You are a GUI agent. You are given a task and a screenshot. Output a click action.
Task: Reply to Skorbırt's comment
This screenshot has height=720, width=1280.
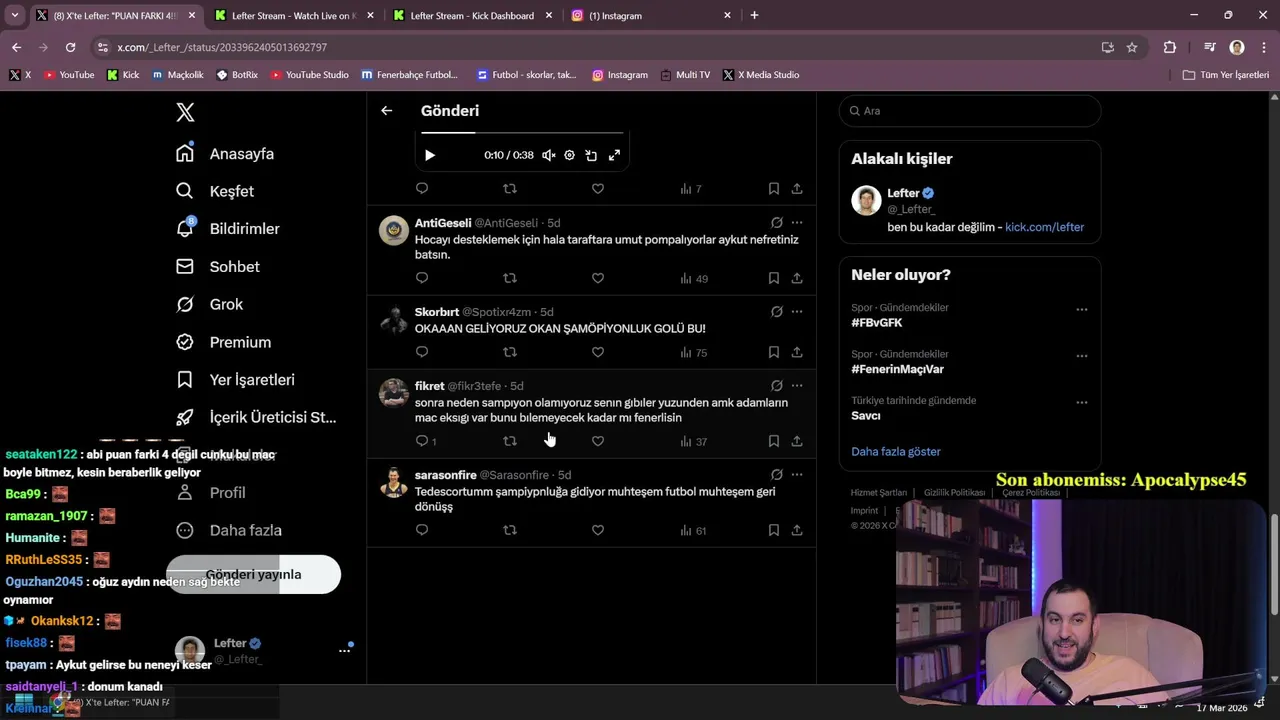pos(422,352)
